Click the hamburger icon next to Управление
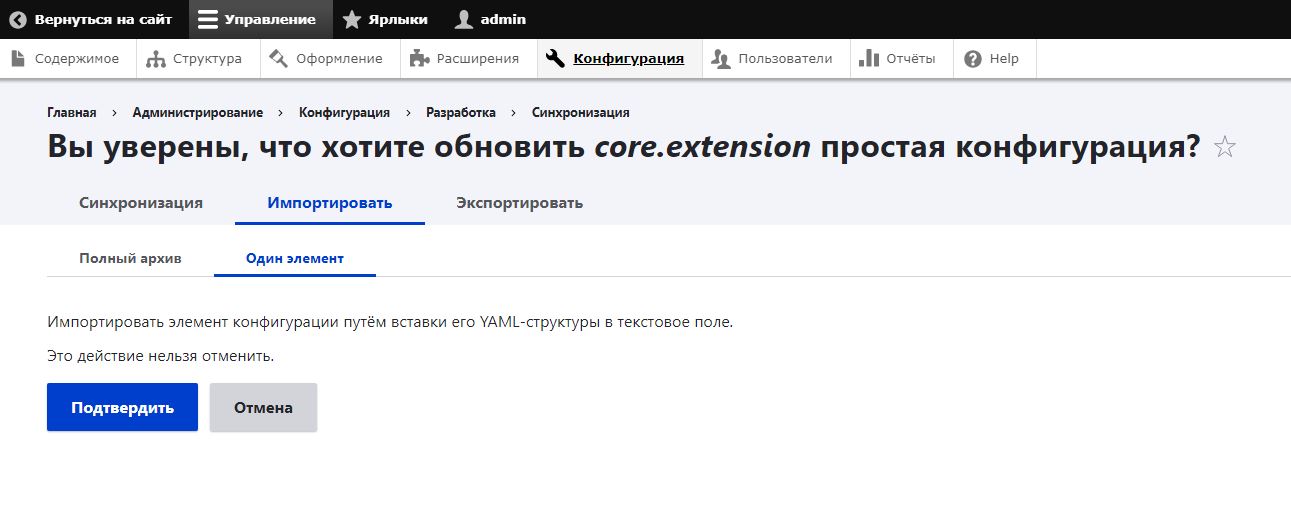The width and height of the screenshot is (1291, 524). tap(207, 19)
